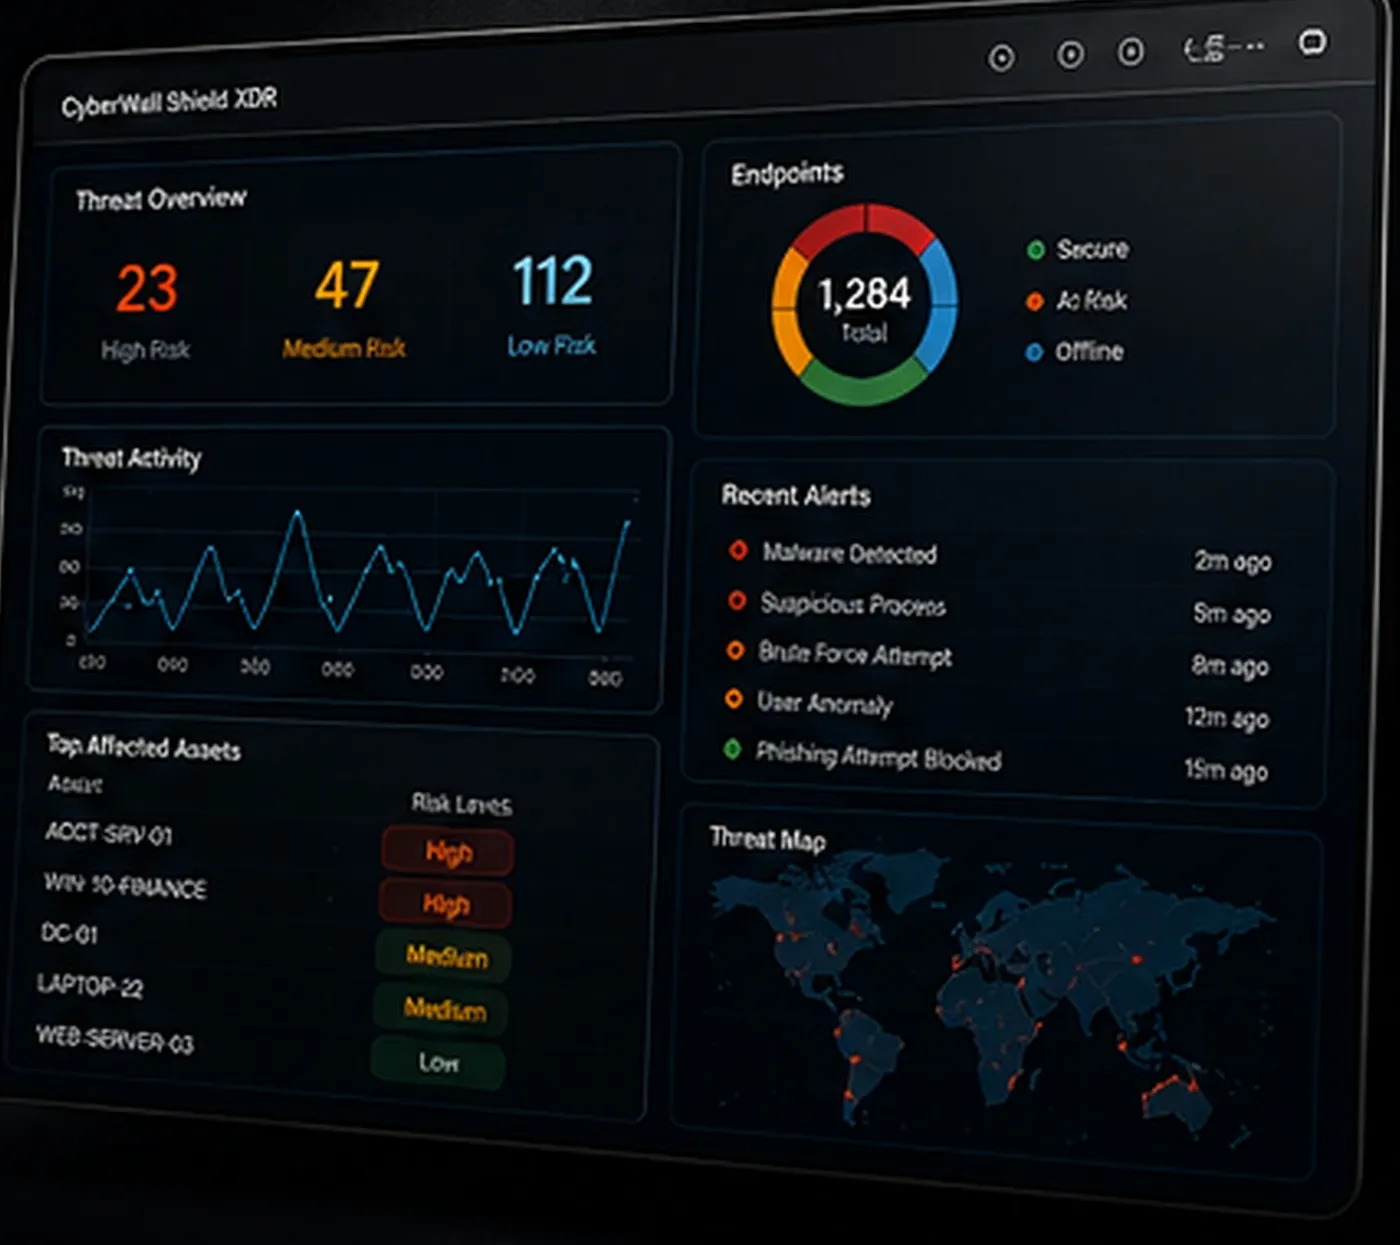The width and height of the screenshot is (1400, 1245).
Task: Click the Low badge for WEB-SERVER-03
Action: [438, 1062]
